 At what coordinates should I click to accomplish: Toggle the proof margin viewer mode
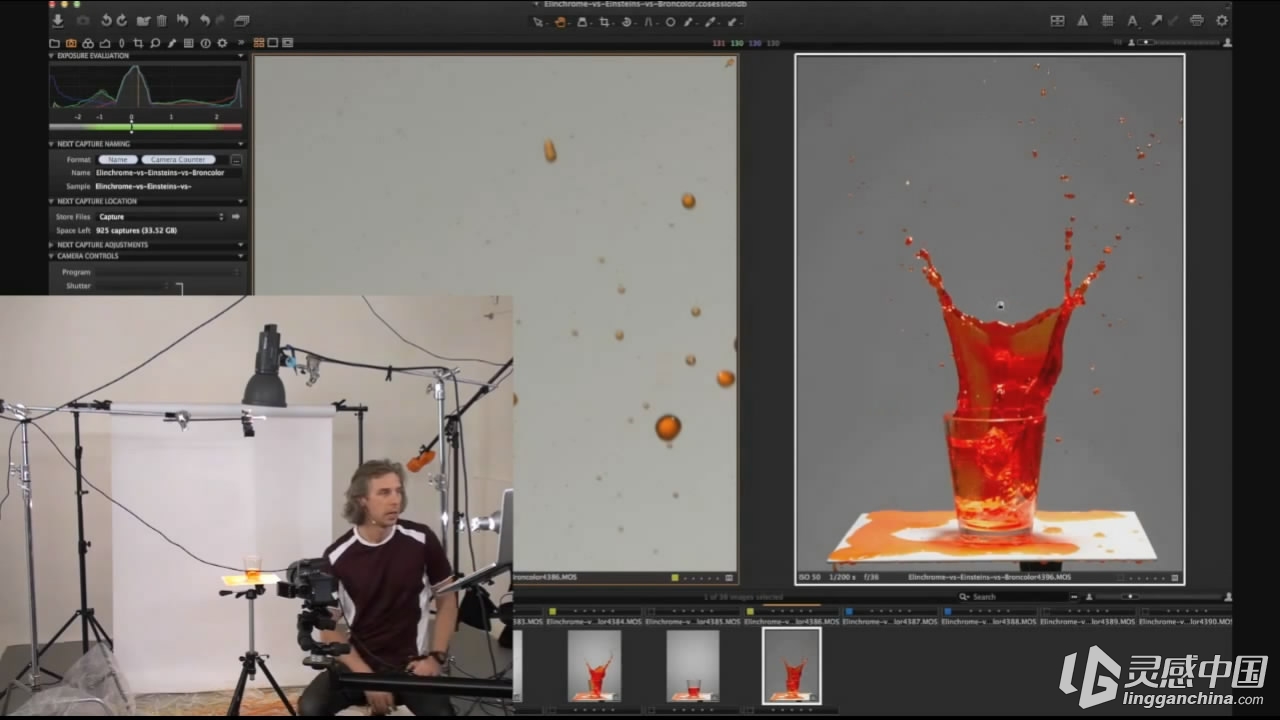pos(287,43)
